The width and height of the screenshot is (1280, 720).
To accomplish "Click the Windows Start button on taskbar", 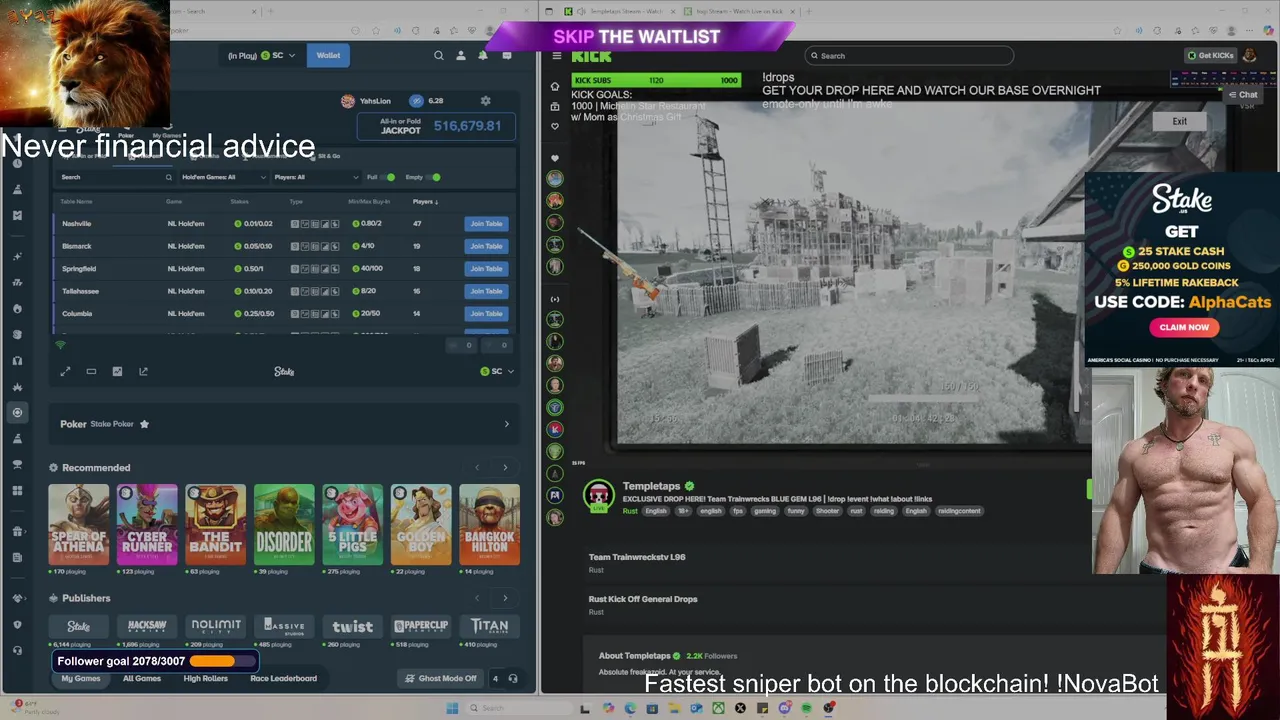I will 452,708.
